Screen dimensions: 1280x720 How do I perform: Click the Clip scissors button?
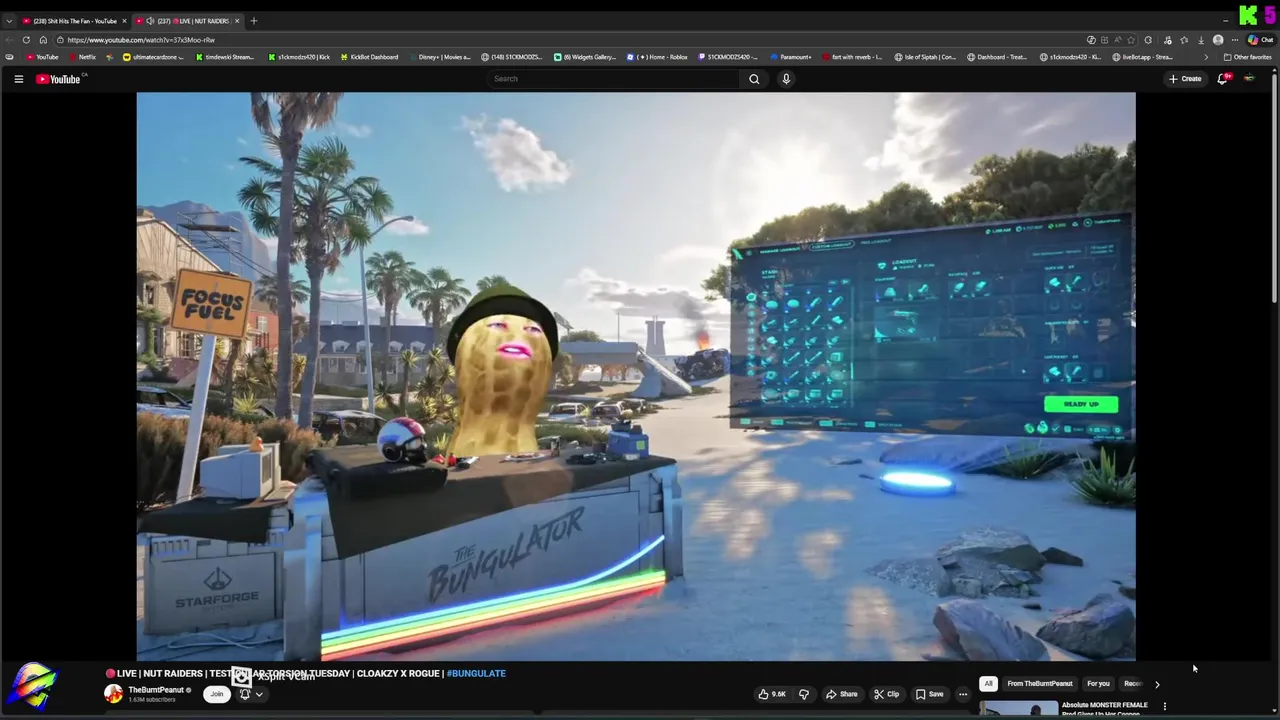pyautogui.click(x=886, y=694)
